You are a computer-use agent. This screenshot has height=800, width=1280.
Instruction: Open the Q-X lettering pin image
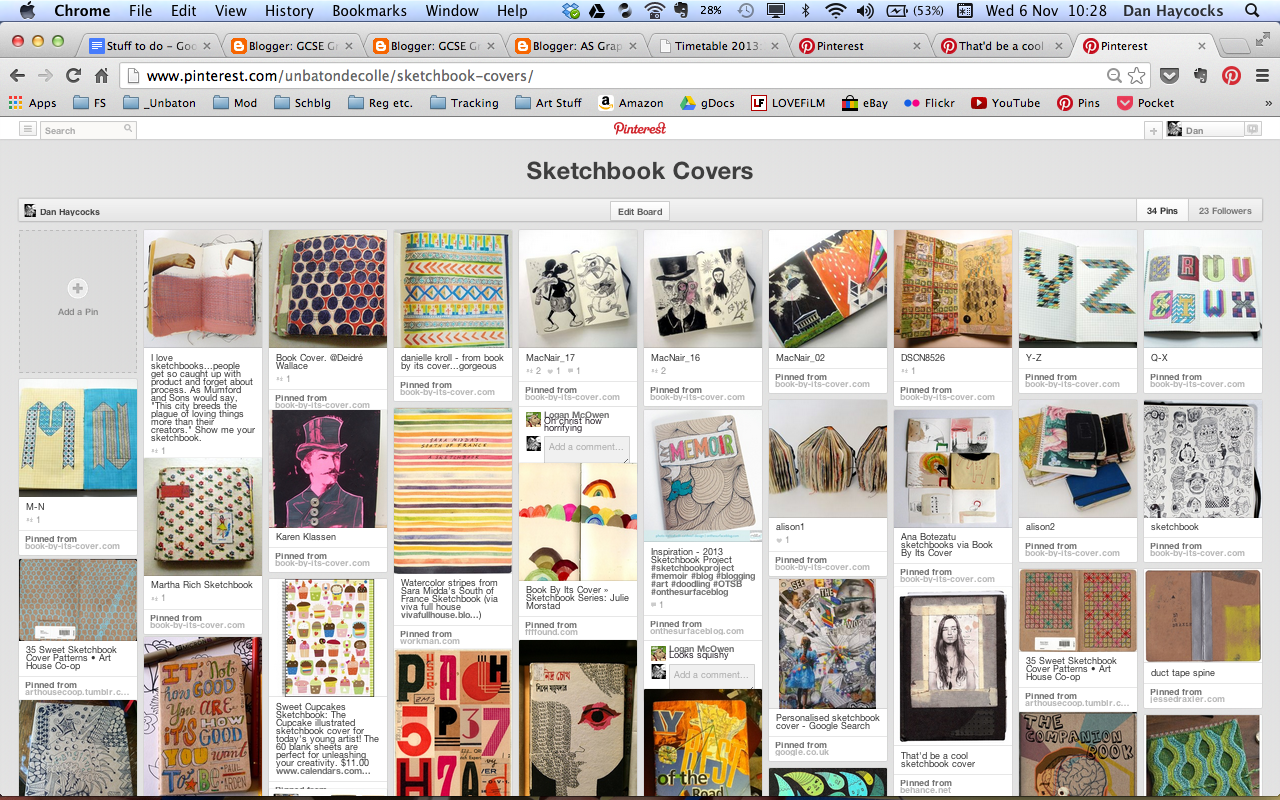click(1203, 289)
